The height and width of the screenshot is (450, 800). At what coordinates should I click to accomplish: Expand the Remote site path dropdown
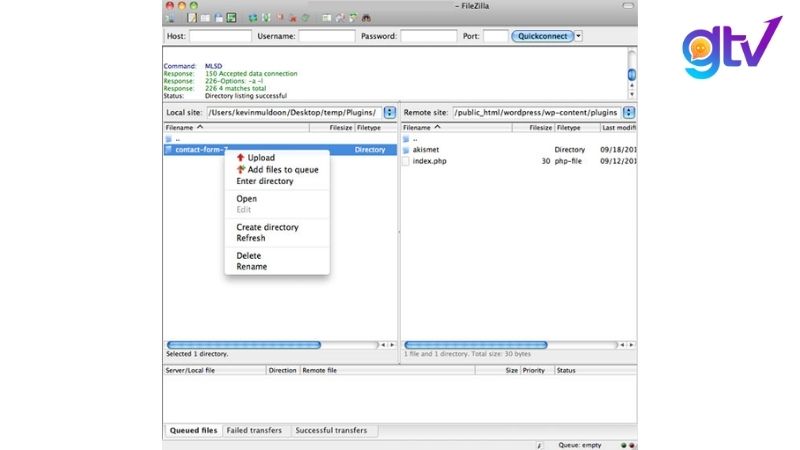[629, 113]
